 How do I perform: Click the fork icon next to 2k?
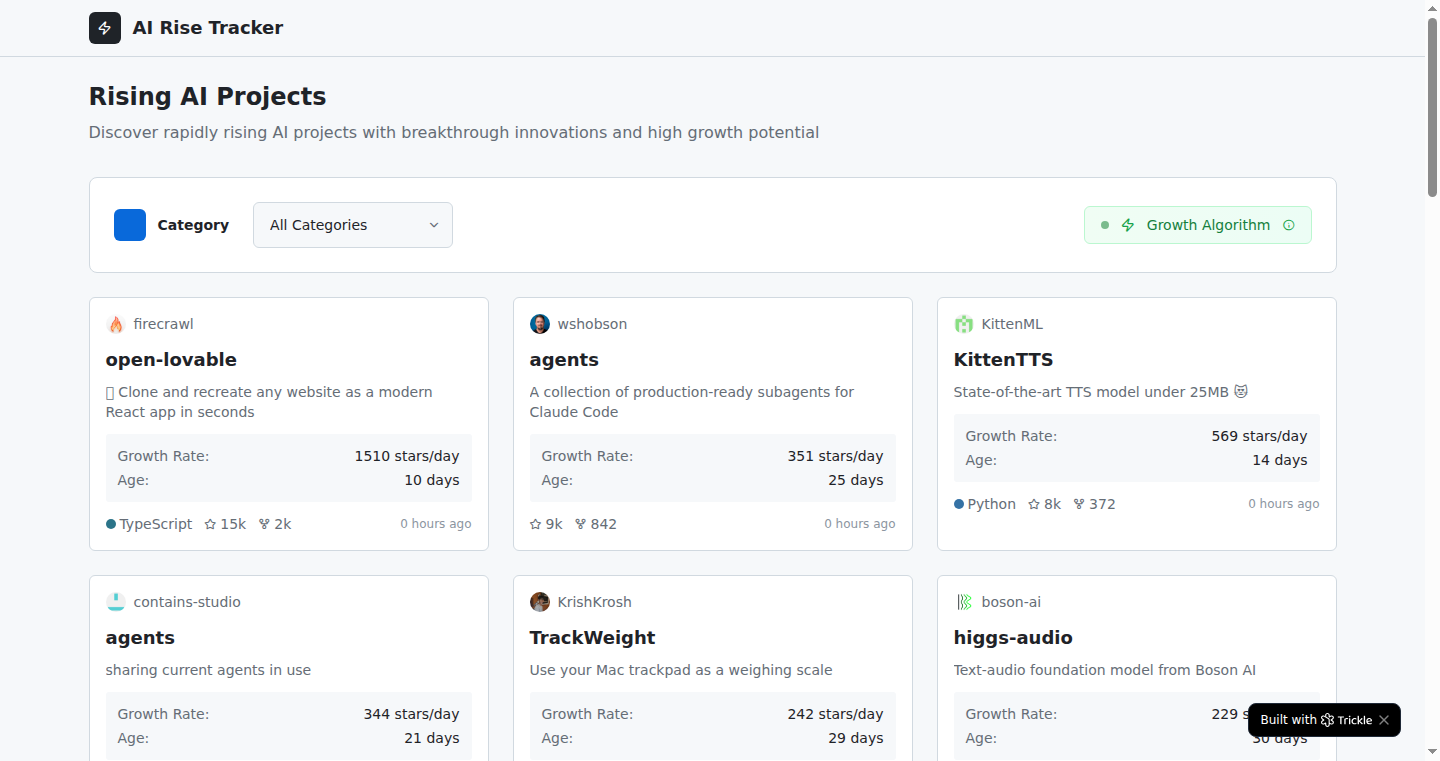coord(264,524)
